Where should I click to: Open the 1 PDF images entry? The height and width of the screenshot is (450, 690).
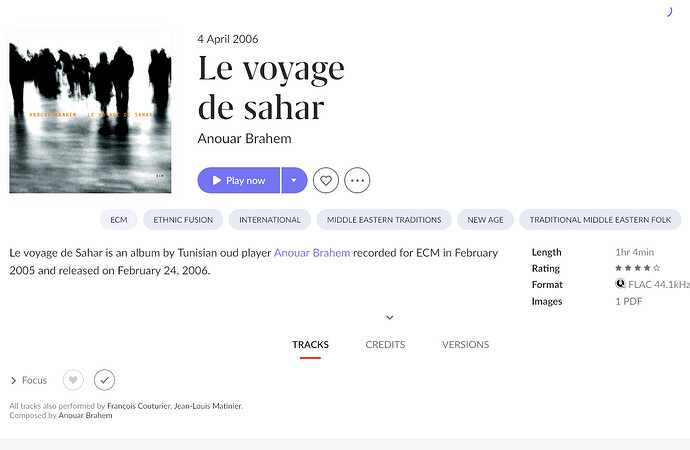click(628, 301)
